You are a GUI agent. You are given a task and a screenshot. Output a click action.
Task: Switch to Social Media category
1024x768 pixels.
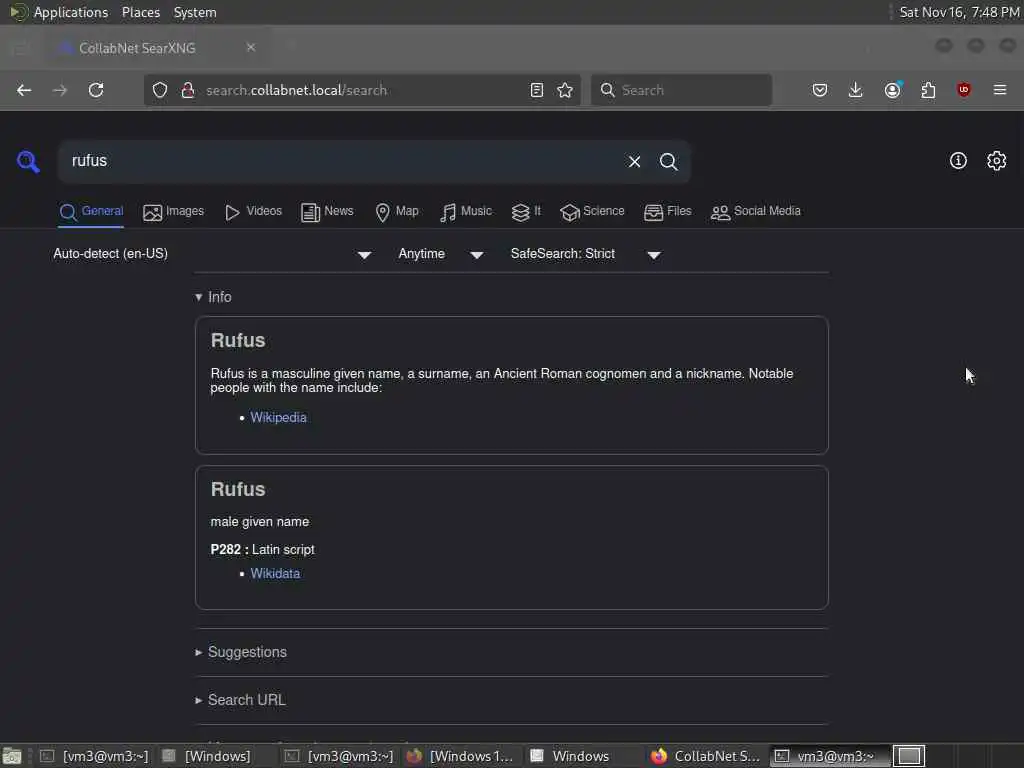(x=756, y=212)
